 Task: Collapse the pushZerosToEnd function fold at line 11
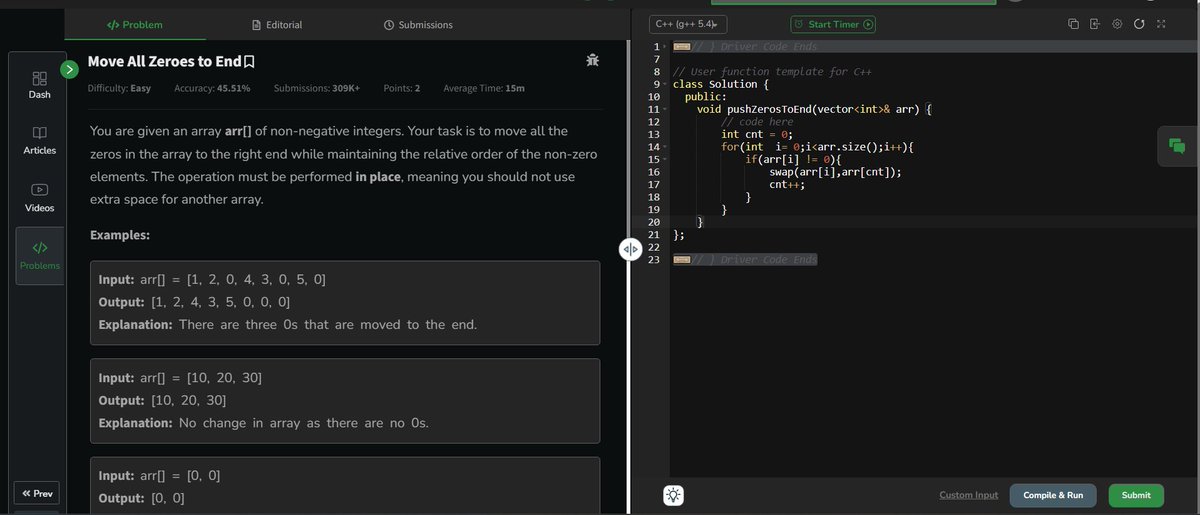click(665, 109)
